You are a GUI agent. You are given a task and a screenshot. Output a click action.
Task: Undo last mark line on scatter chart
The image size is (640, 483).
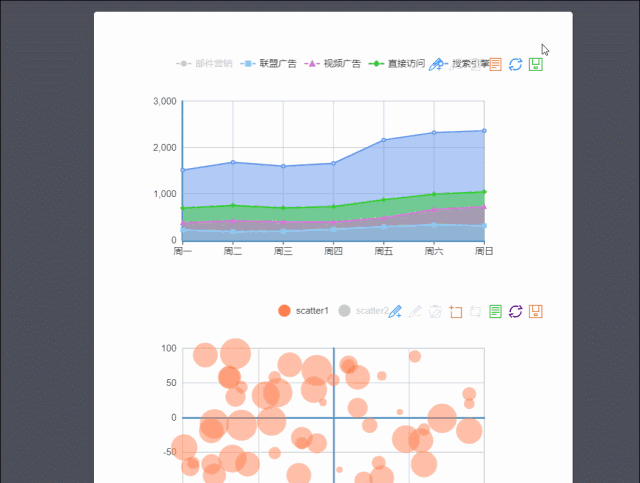point(415,312)
